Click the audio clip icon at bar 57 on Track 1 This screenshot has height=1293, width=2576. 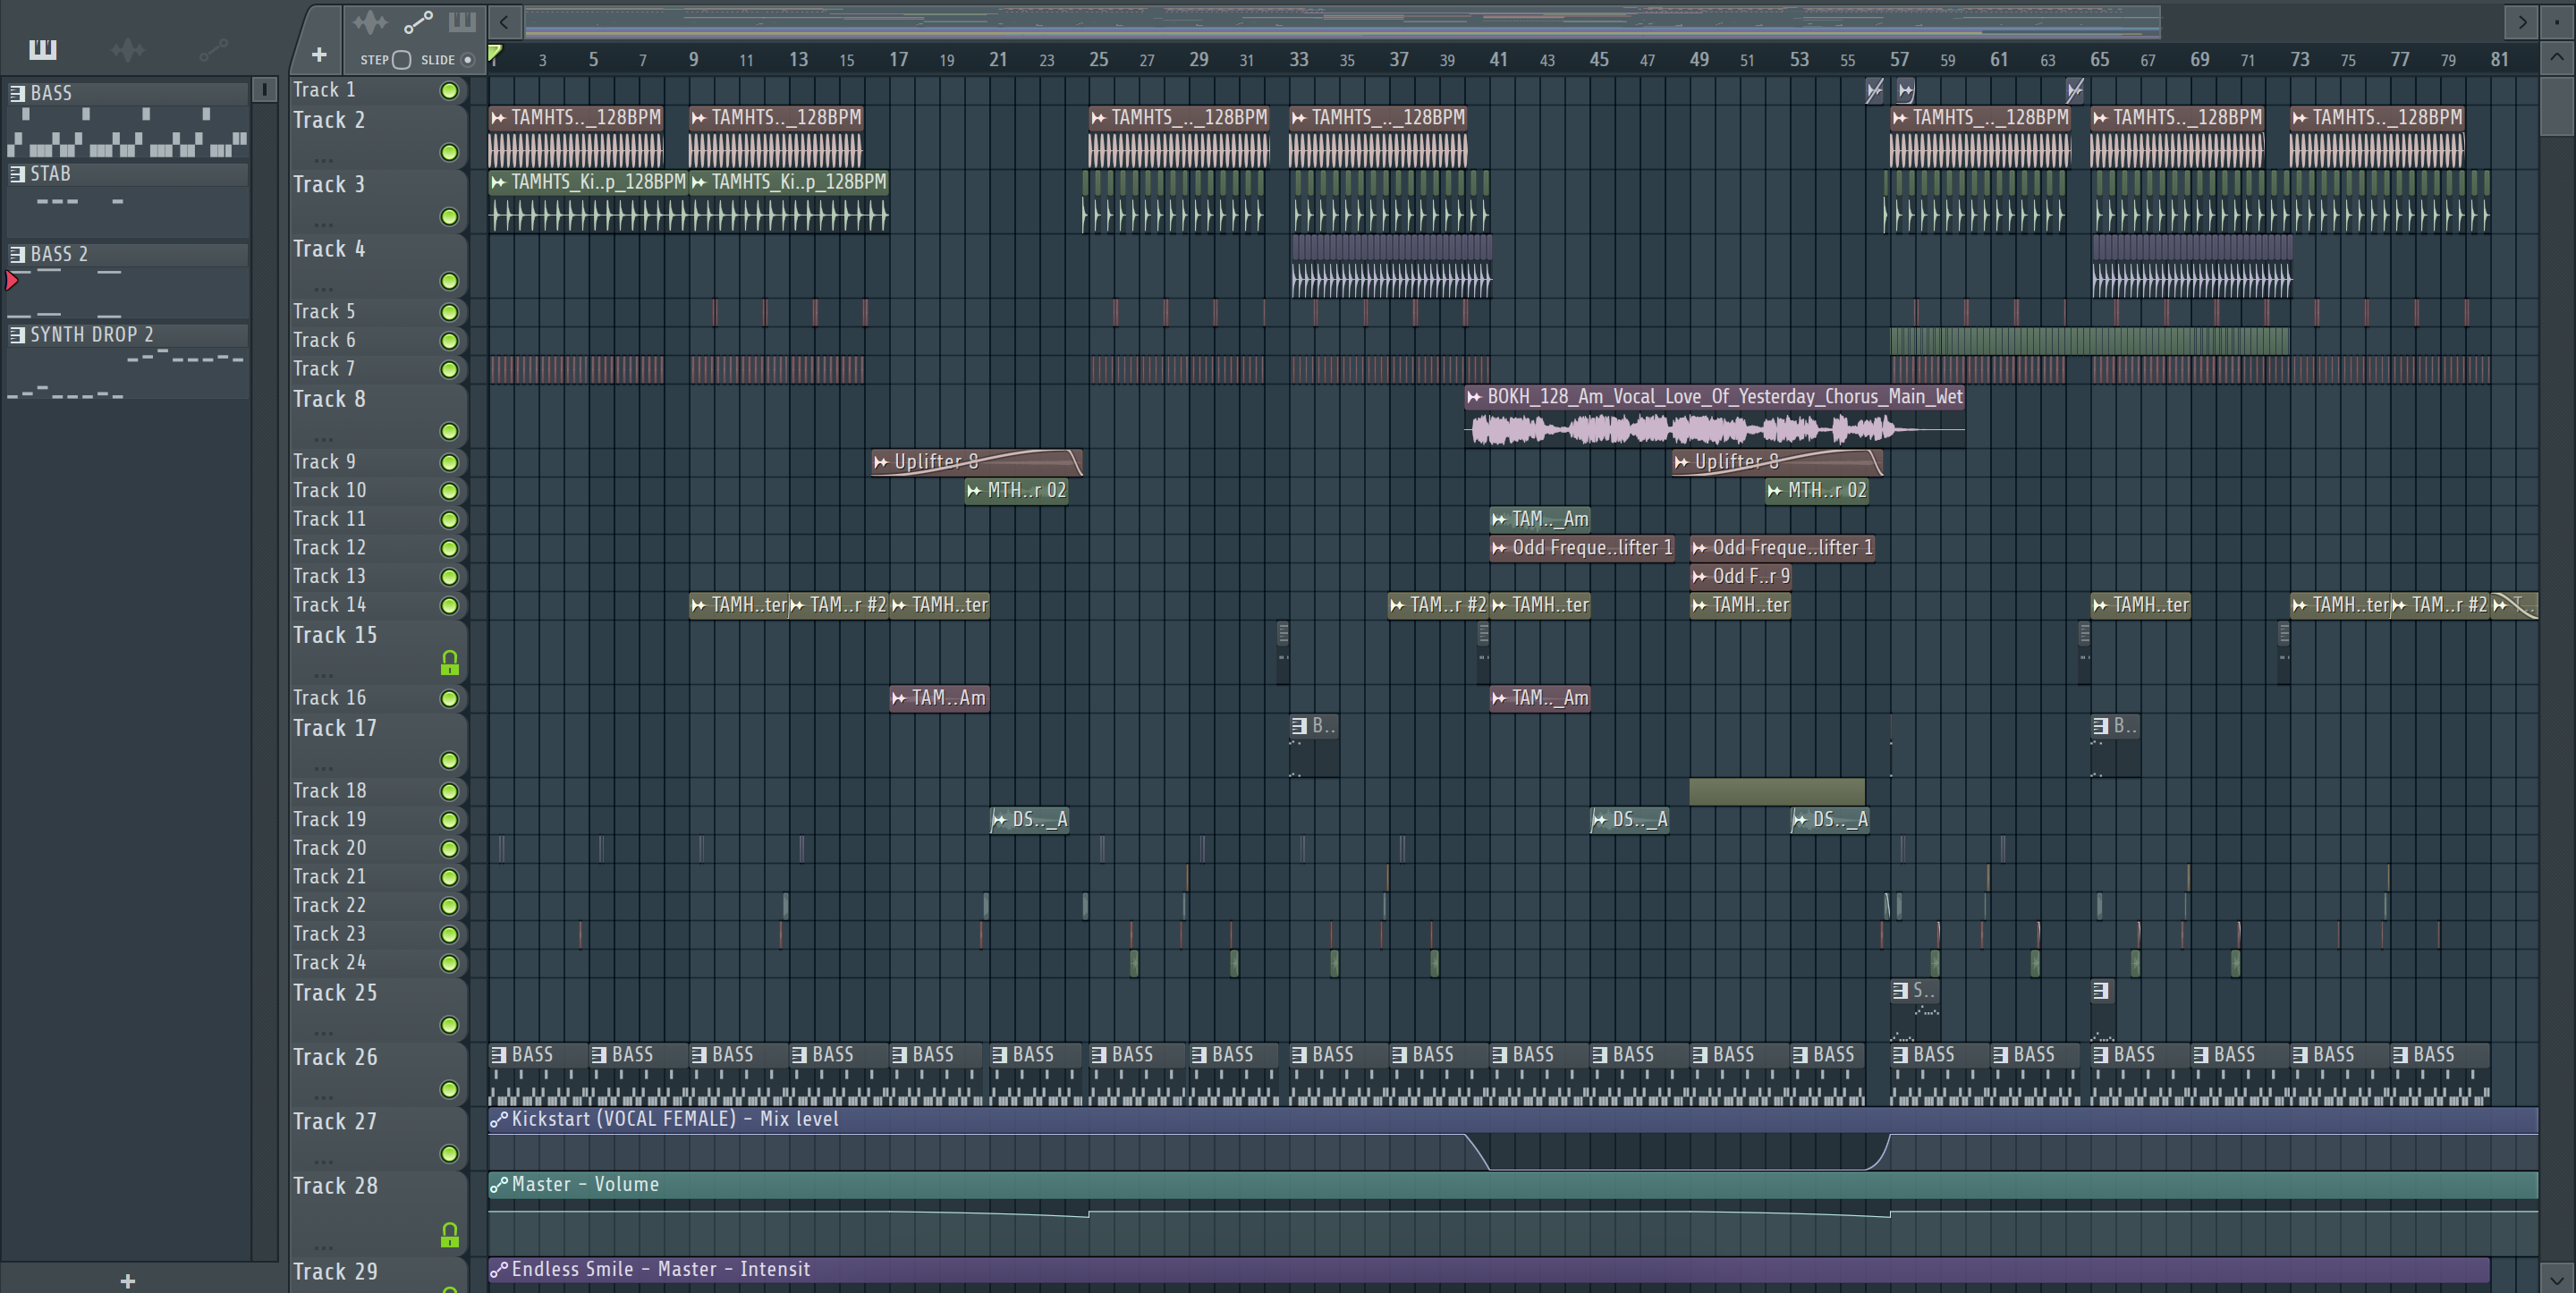(1906, 91)
